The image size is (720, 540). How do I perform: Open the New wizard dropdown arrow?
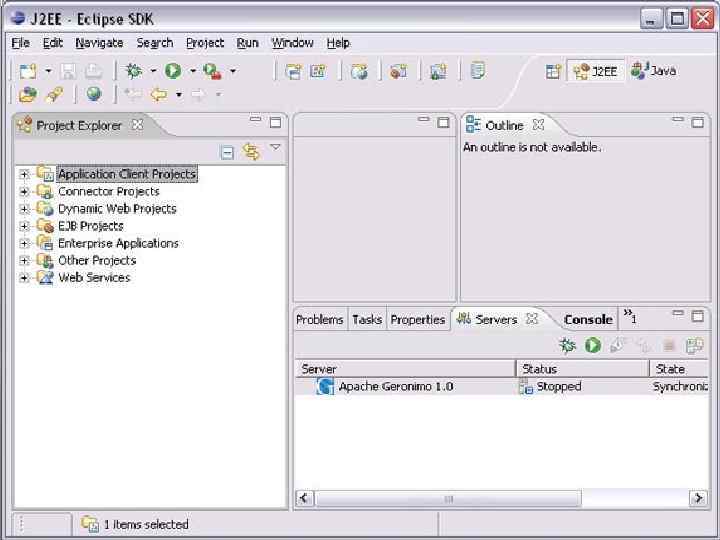pos(48,71)
